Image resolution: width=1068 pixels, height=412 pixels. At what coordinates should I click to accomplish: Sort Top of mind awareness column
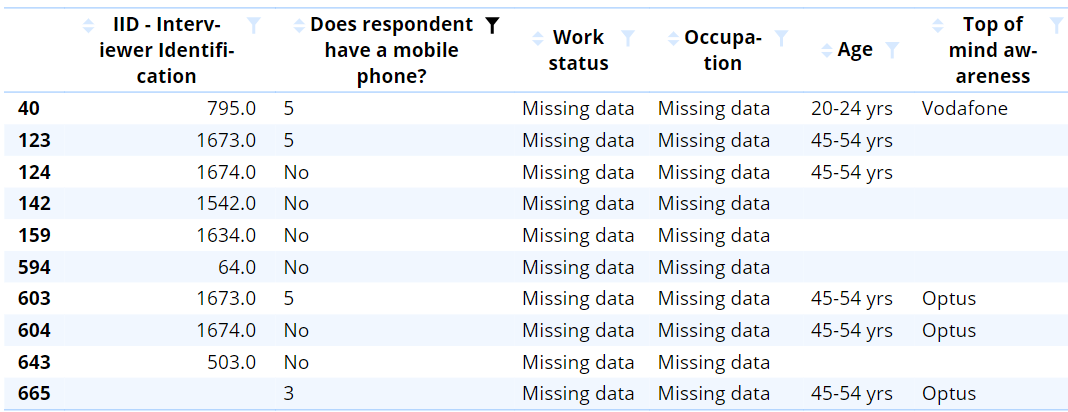coord(938,26)
